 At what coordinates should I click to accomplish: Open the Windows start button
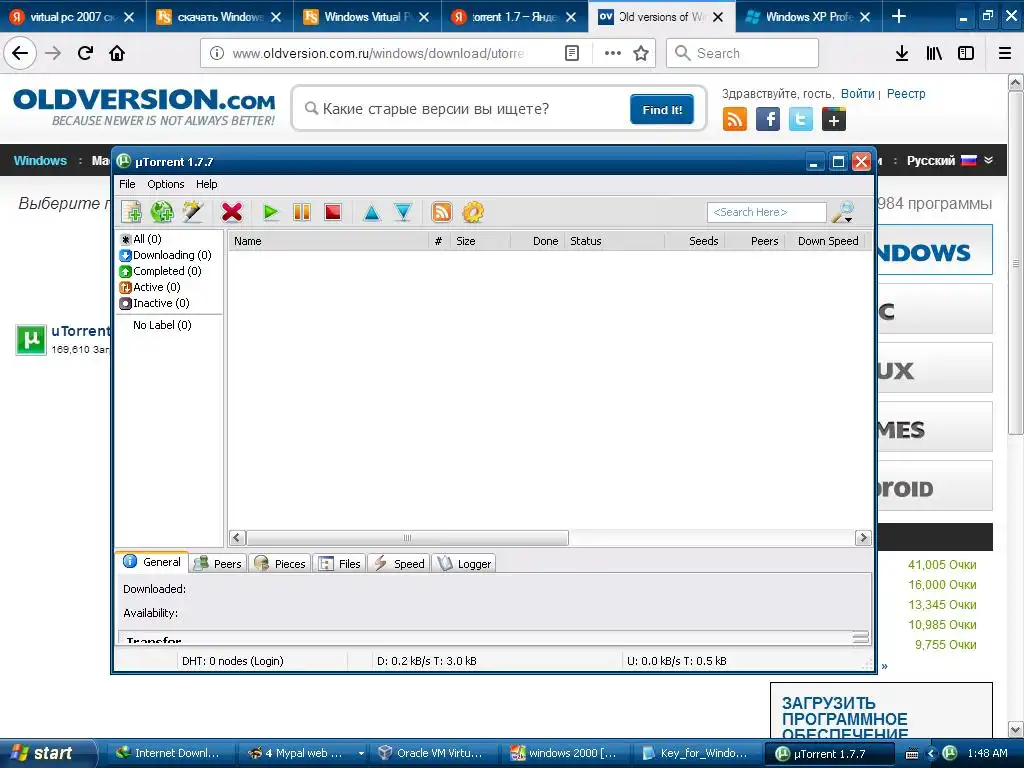tap(46, 753)
